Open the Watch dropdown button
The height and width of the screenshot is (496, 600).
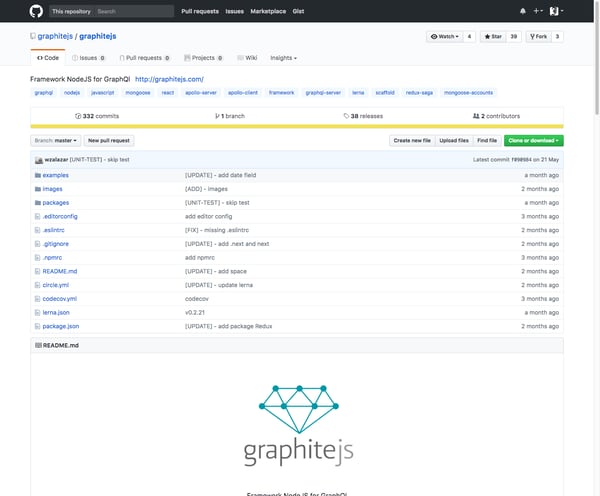[445, 36]
